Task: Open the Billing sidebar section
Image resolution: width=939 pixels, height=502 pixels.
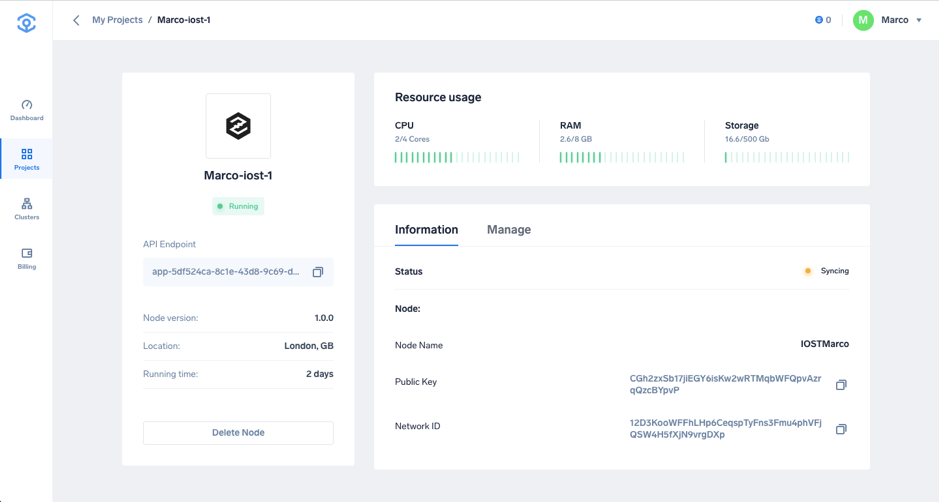Action: (26, 259)
